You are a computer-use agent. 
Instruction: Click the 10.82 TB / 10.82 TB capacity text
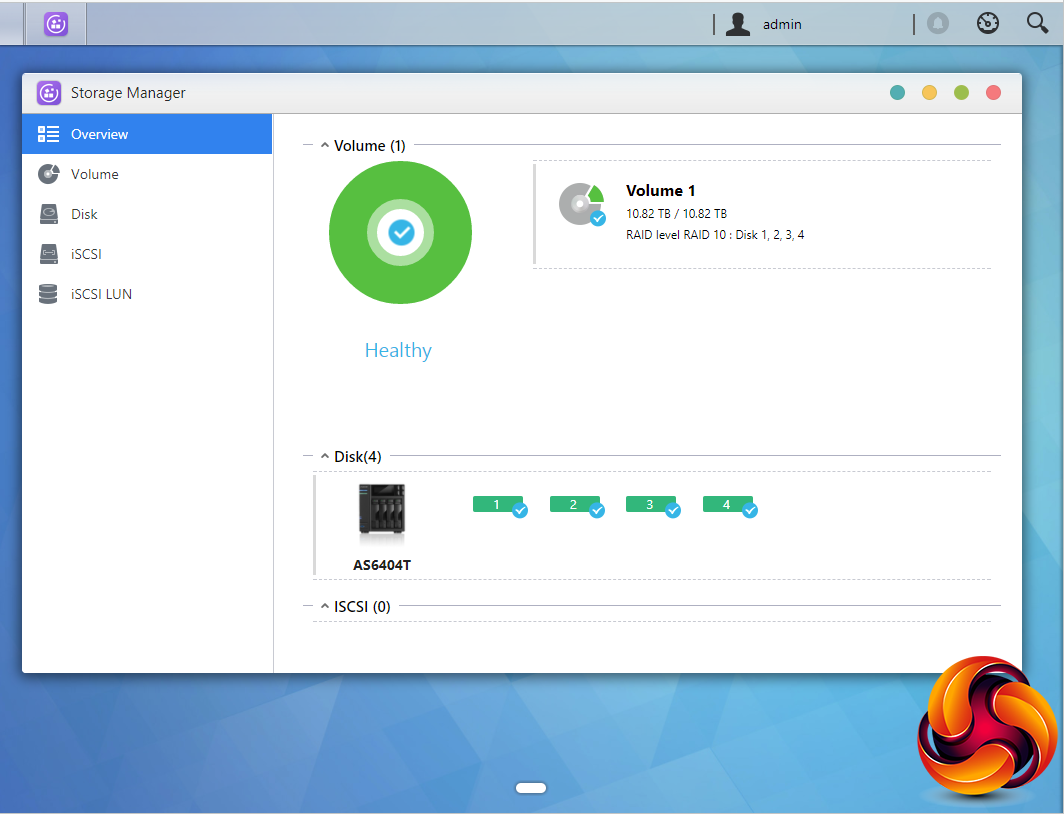pyautogui.click(x=676, y=214)
